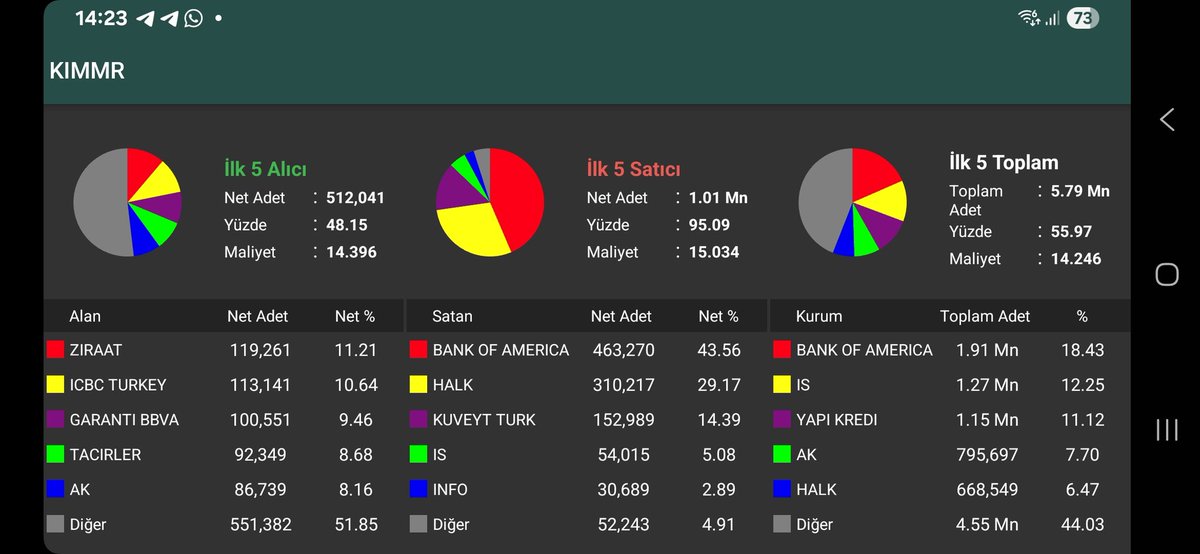Tap the 95.09 Yüzde value
1200x554 pixels.
pyautogui.click(x=709, y=225)
